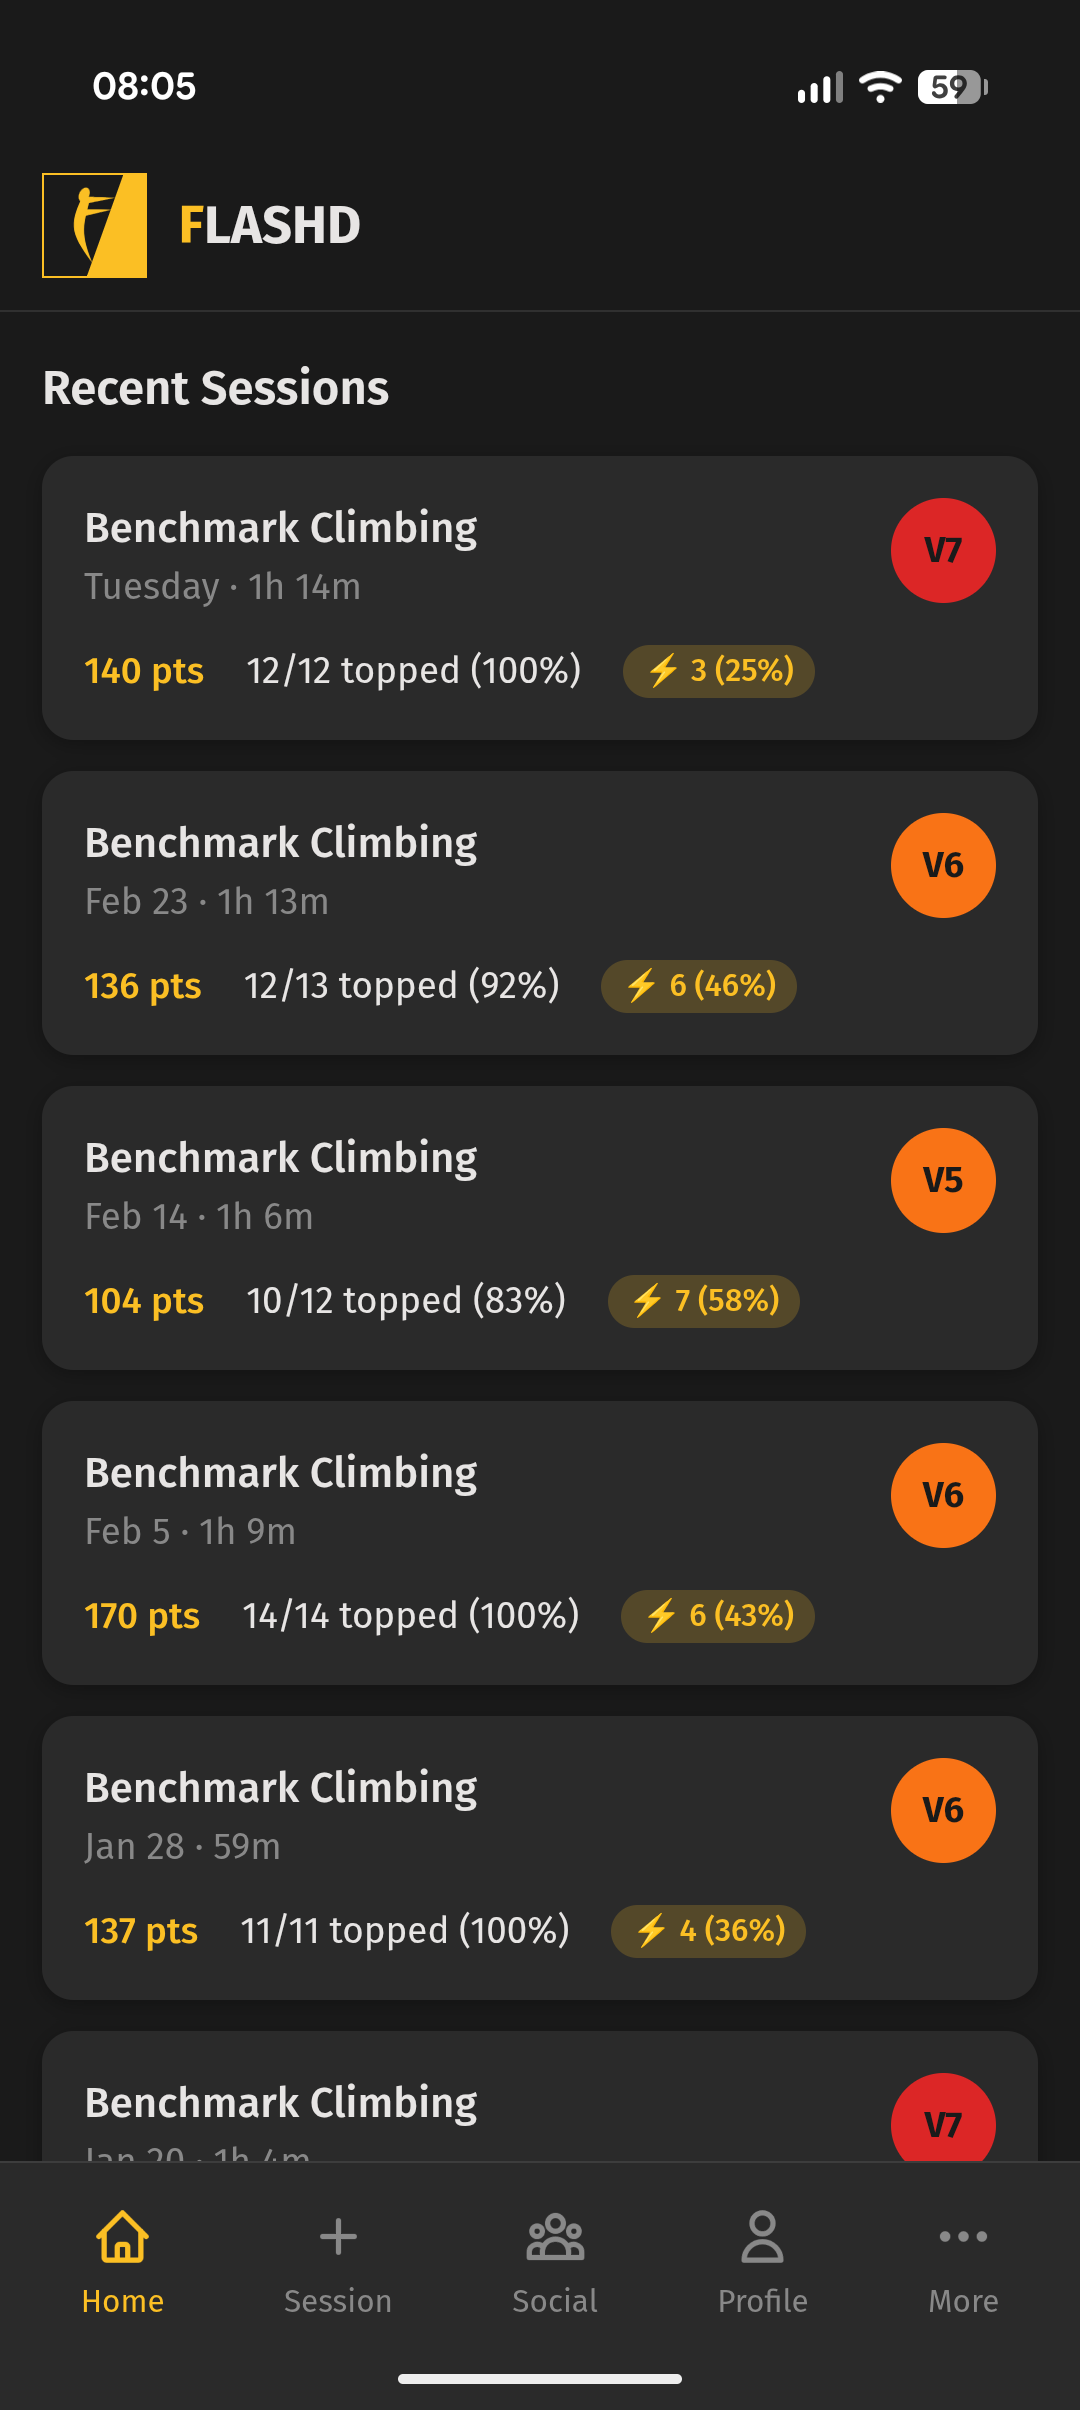This screenshot has height=2410, width=1080.
Task: Select the Session tab label
Action: [338, 2301]
